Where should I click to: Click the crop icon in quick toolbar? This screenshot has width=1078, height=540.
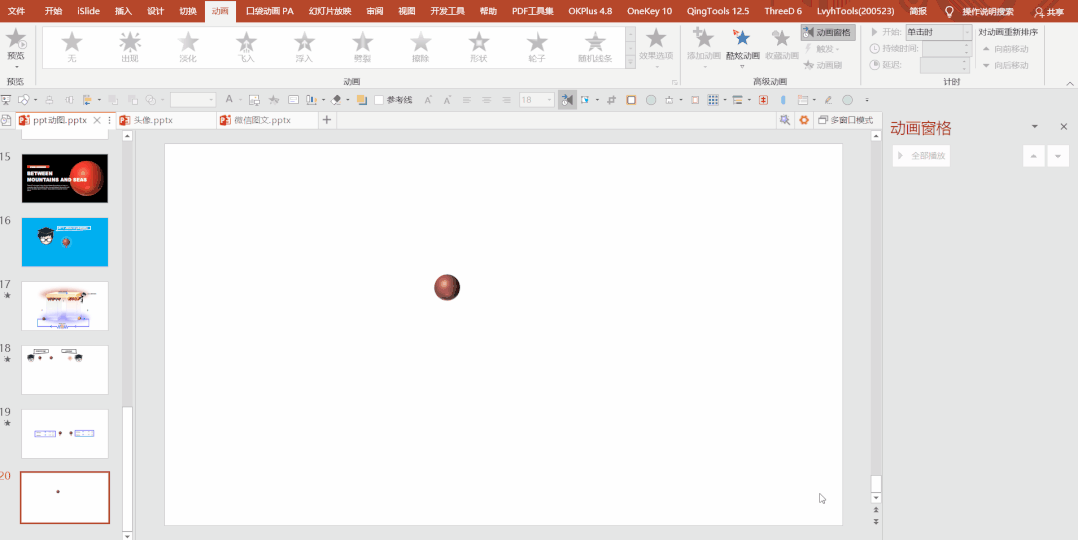pos(611,100)
